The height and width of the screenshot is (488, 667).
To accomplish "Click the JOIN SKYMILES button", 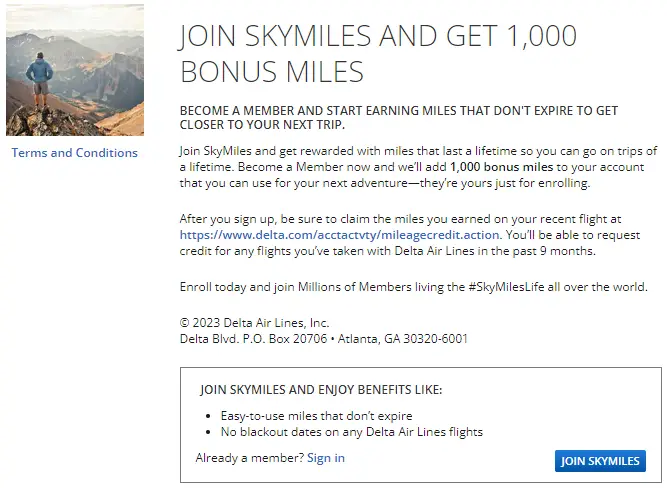I will tap(600, 461).
